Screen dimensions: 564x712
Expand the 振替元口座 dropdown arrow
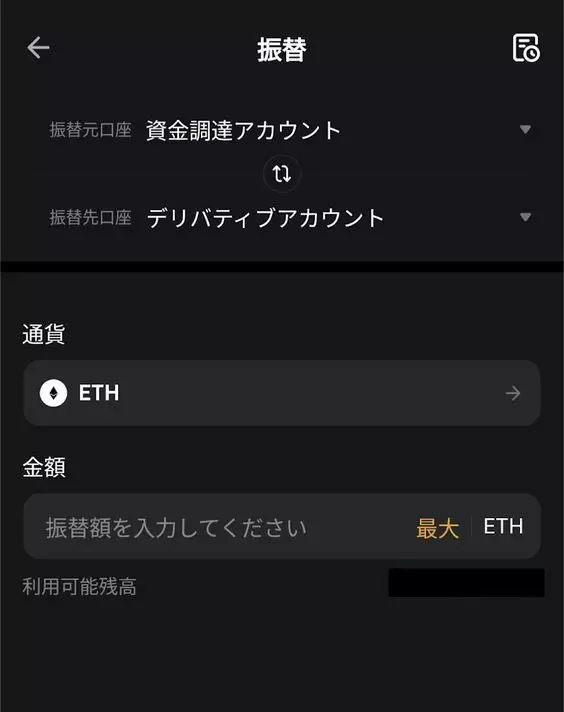(x=525, y=130)
